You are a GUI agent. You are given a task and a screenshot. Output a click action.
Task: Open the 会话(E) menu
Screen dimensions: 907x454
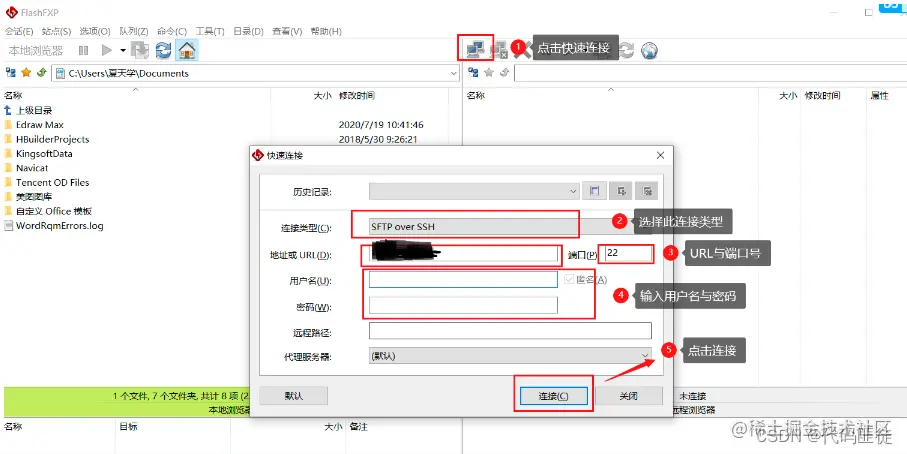point(19,31)
